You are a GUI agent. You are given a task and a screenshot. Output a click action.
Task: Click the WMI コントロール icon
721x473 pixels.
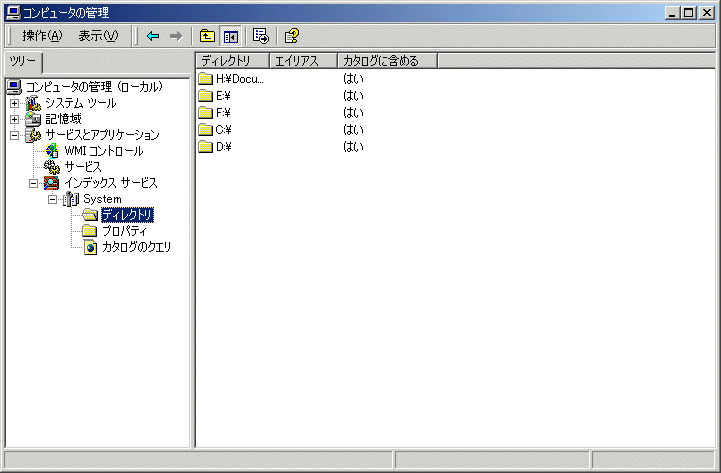(x=52, y=151)
